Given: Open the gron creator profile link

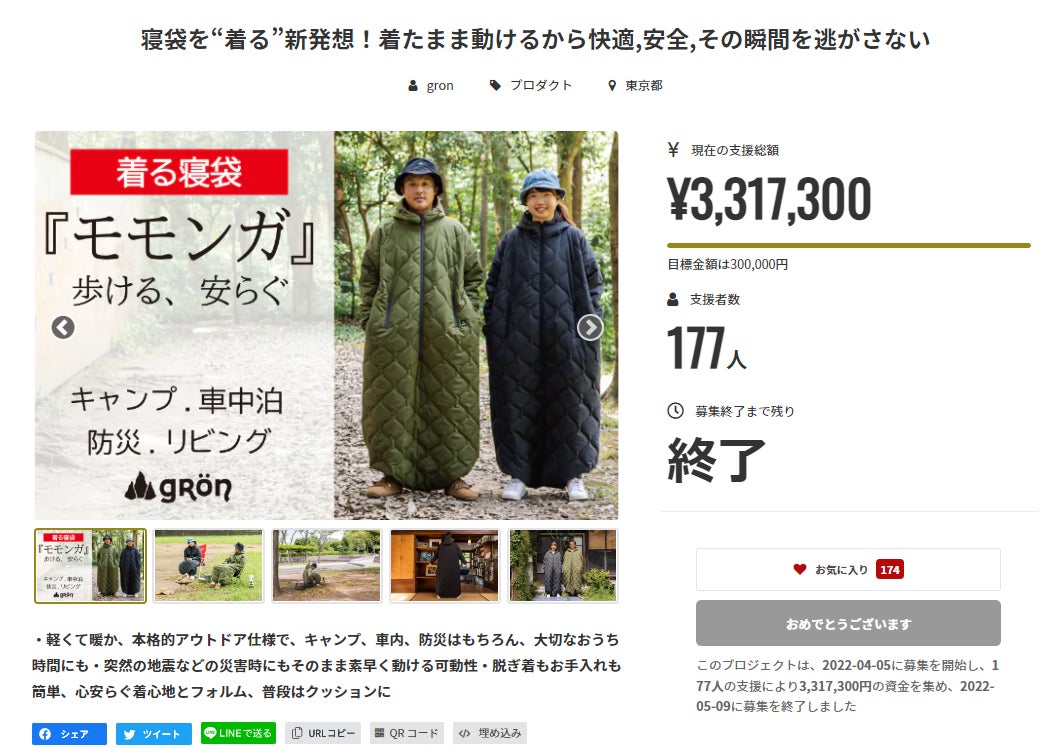Looking at the screenshot, I should click(431, 85).
